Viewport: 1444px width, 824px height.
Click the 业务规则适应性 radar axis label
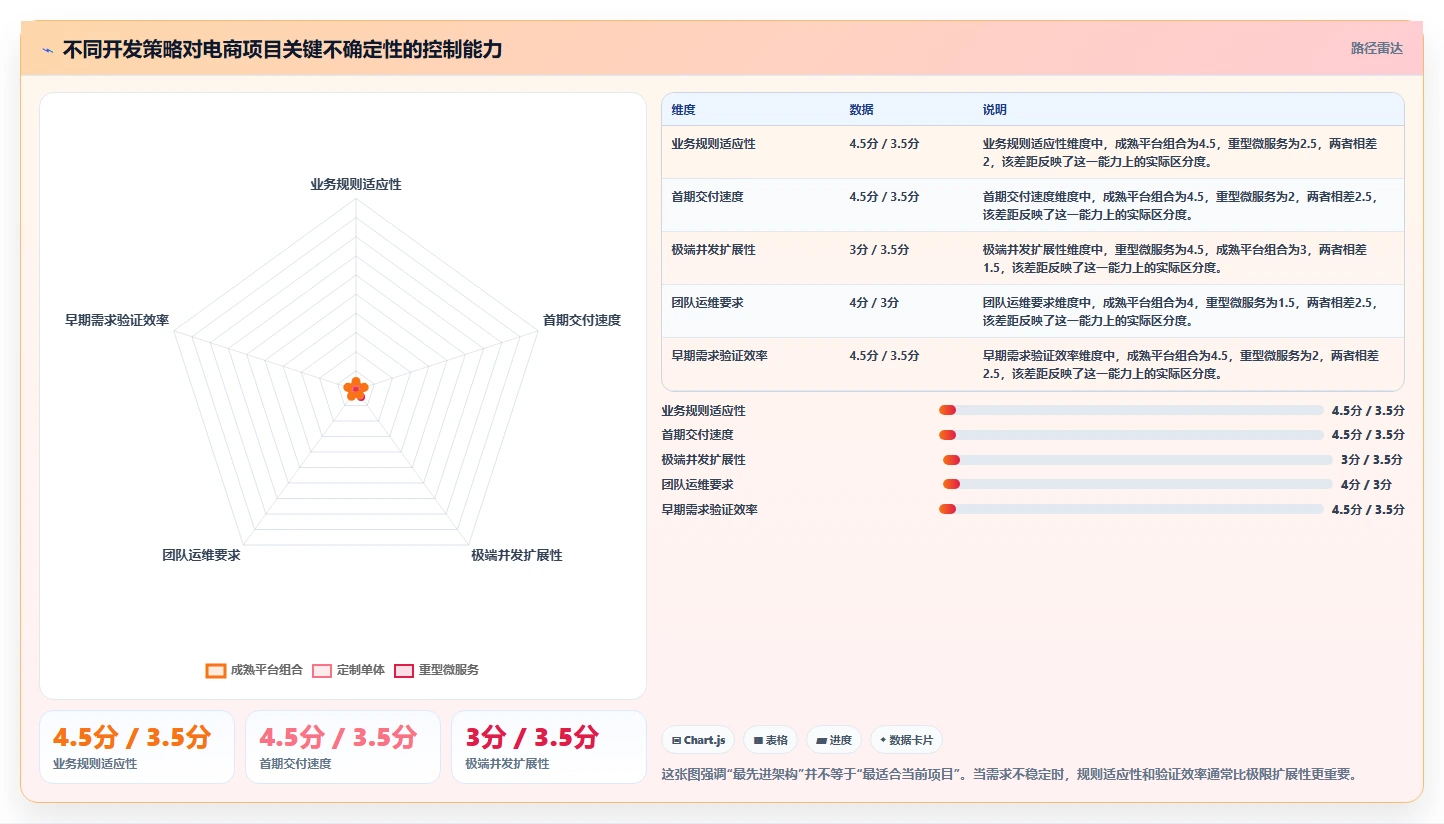point(356,184)
